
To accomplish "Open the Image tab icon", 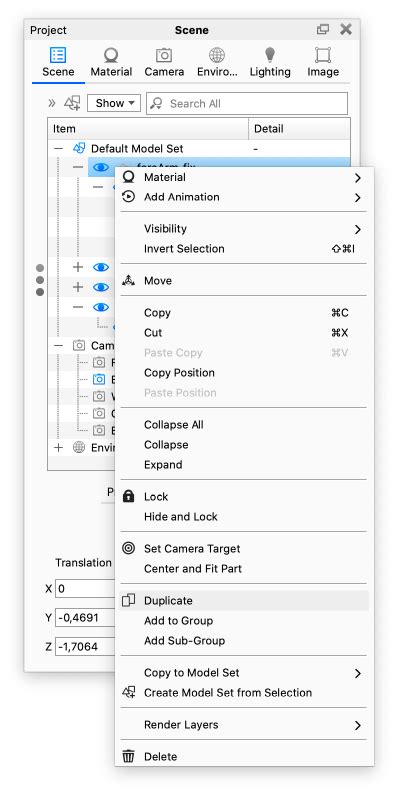I will pyautogui.click(x=323, y=55).
